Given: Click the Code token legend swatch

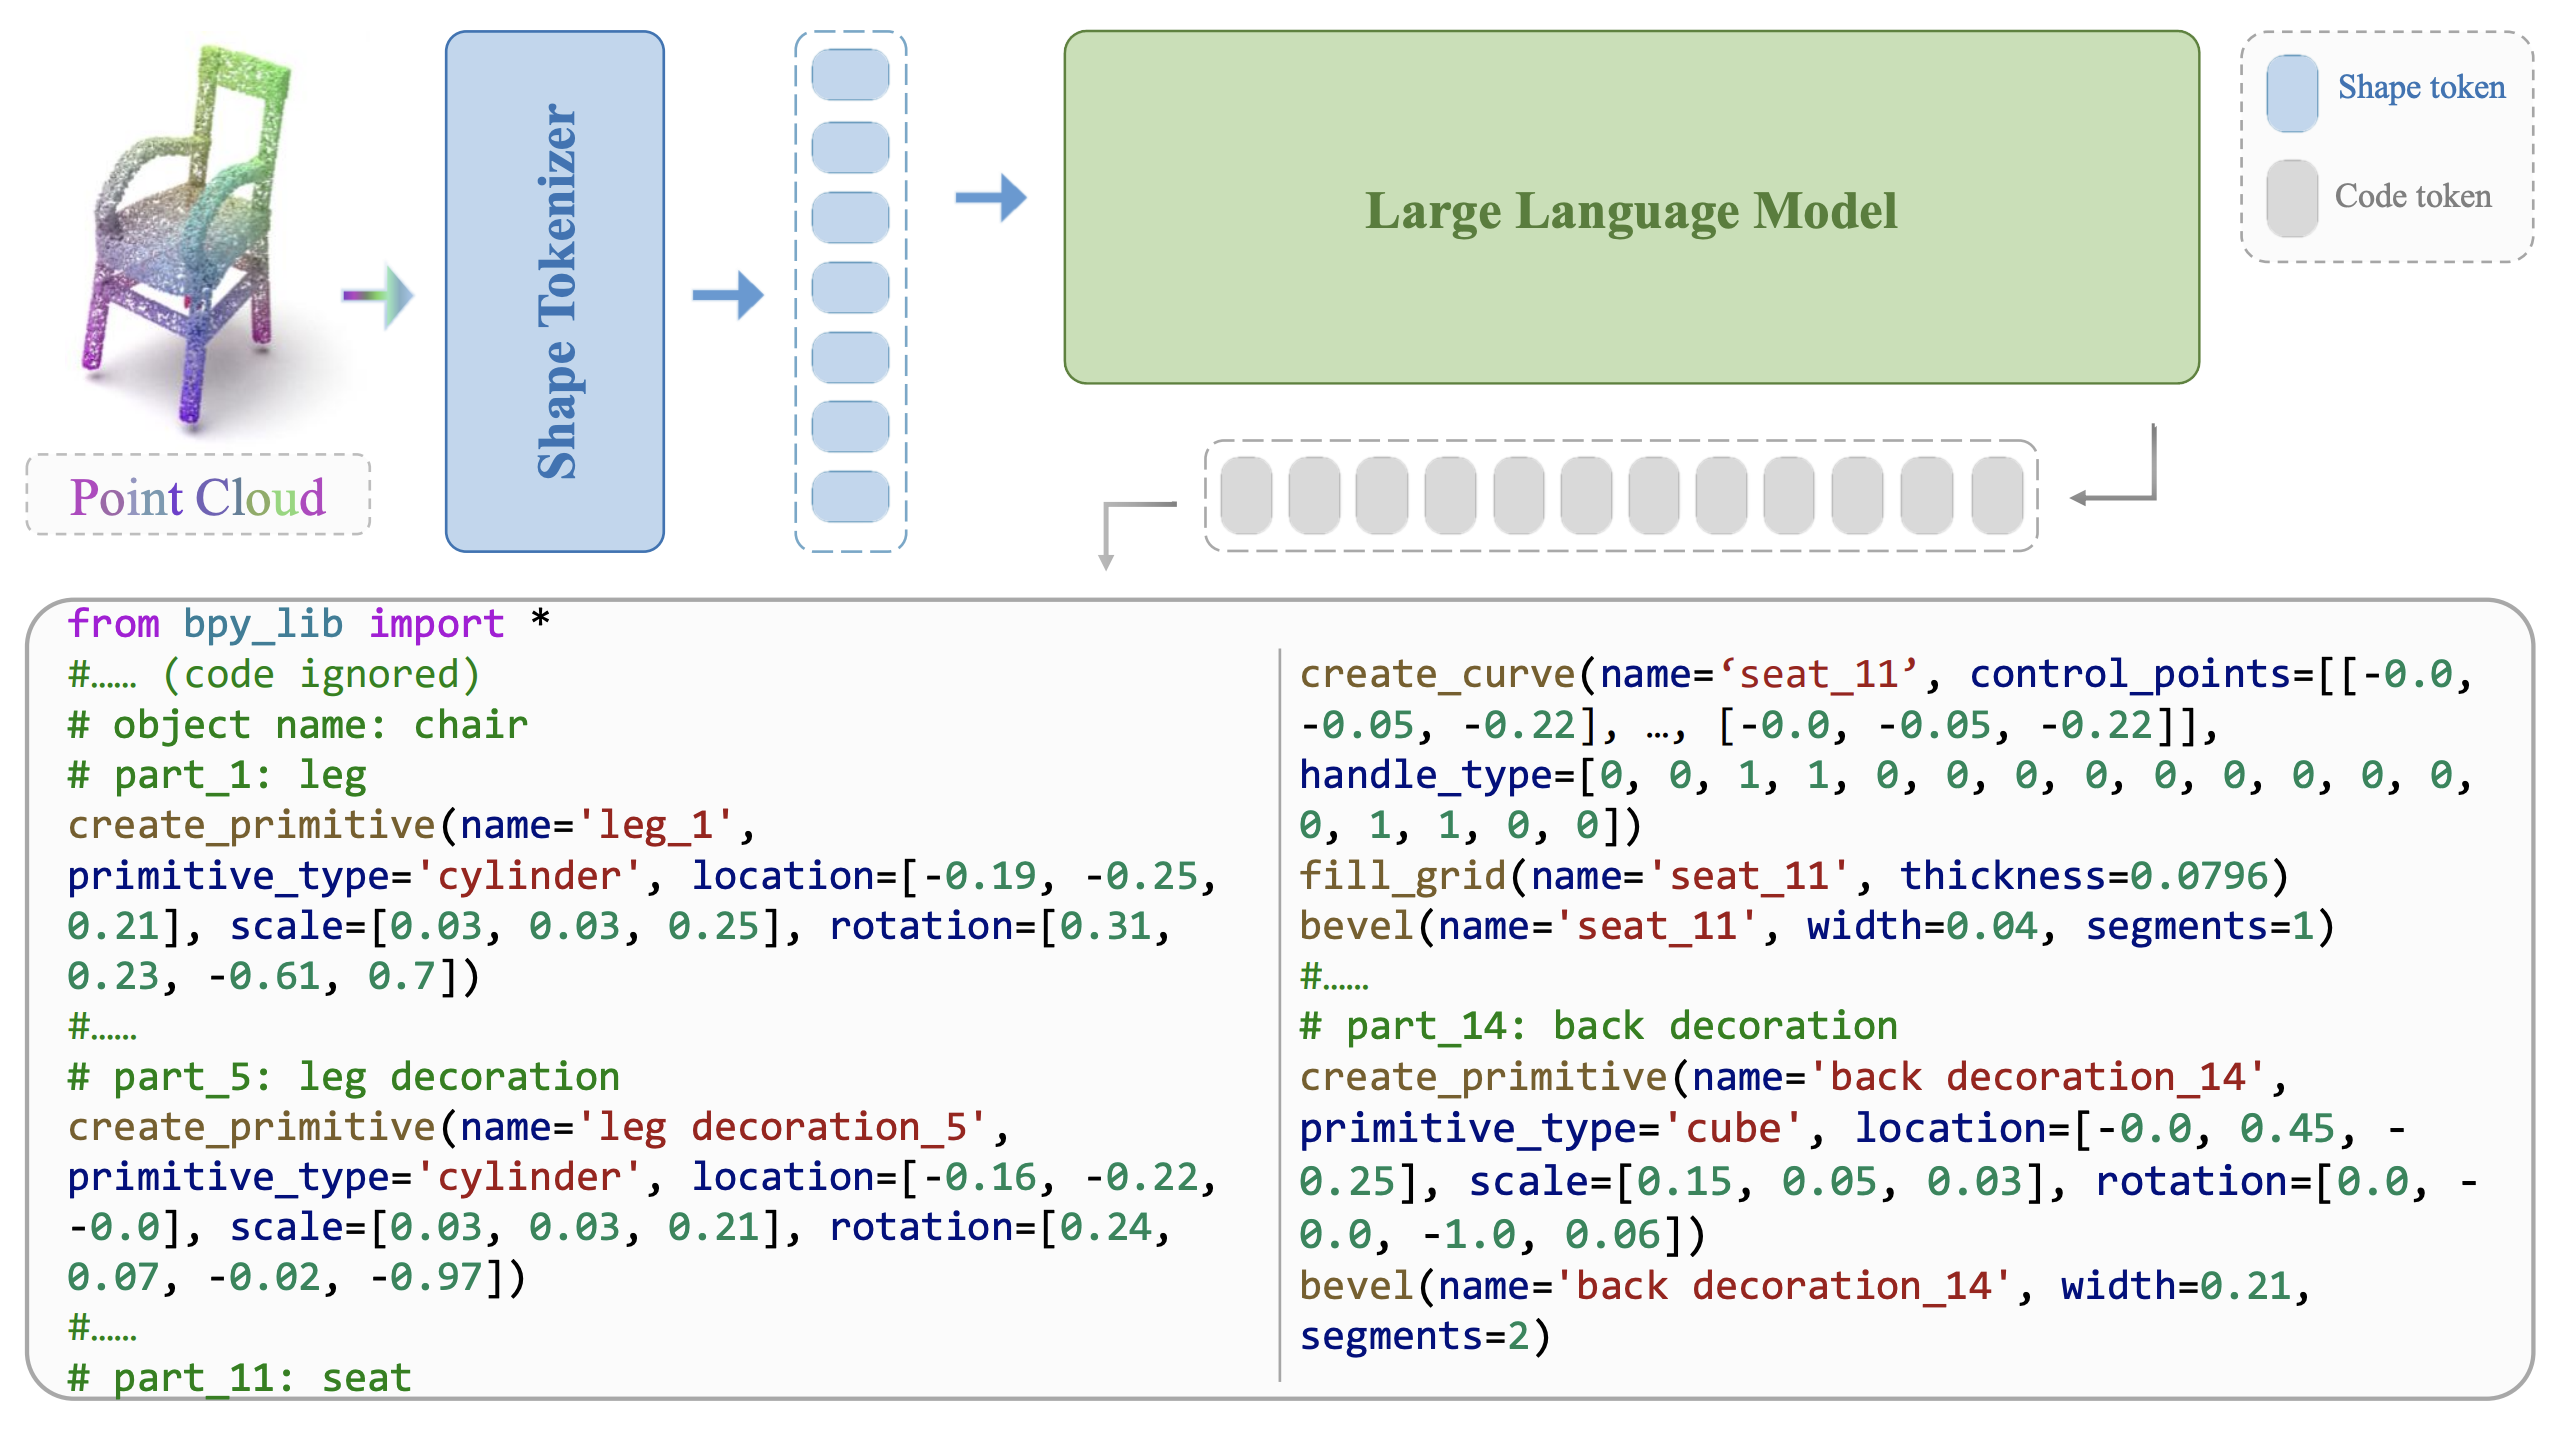Looking at the screenshot, I should [2291, 198].
